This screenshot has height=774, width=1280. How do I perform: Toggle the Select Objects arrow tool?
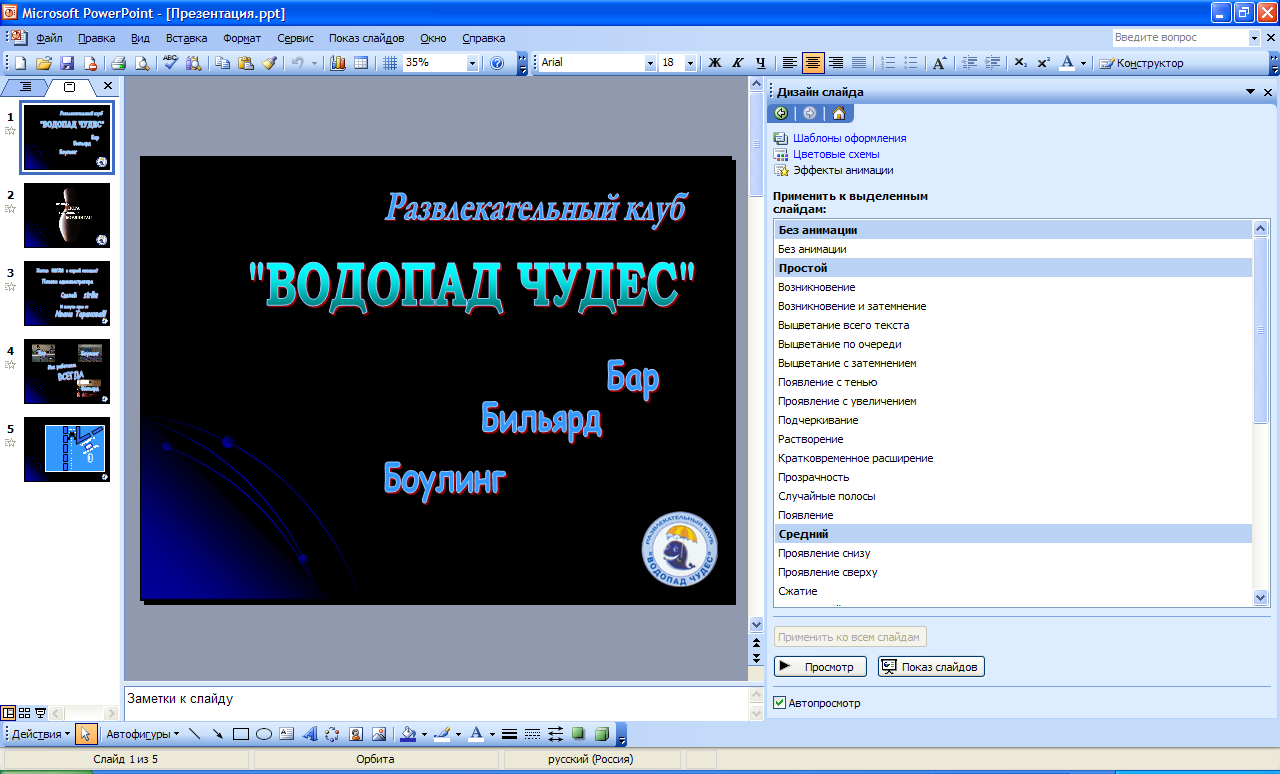point(85,734)
